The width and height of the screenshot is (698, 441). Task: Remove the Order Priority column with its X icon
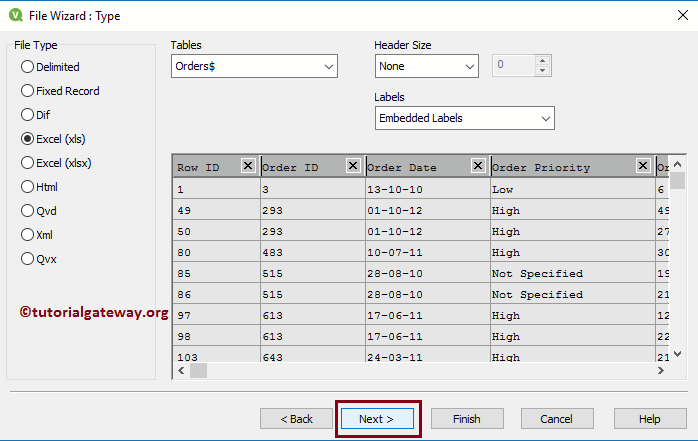pyautogui.click(x=643, y=166)
